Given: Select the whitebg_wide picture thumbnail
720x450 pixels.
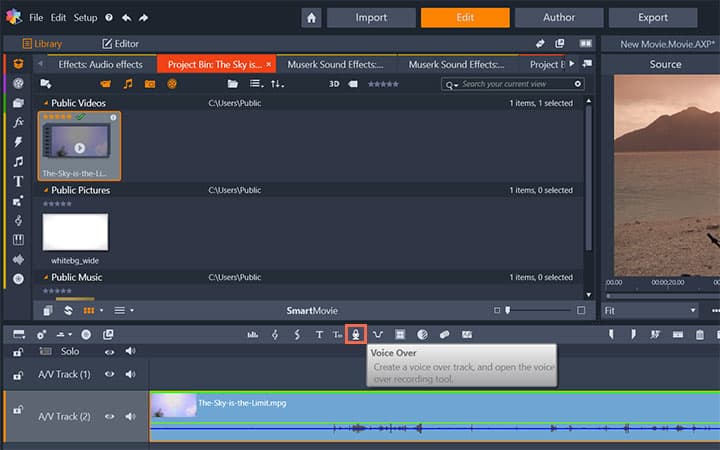Looking at the screenshot, I should 75,231.
